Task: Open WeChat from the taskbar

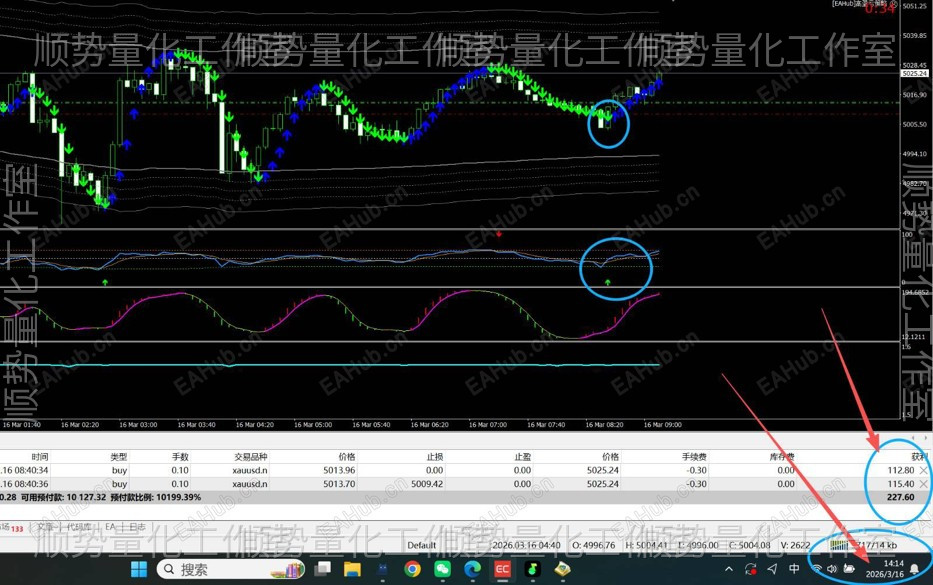Action: tap(442, 570)
